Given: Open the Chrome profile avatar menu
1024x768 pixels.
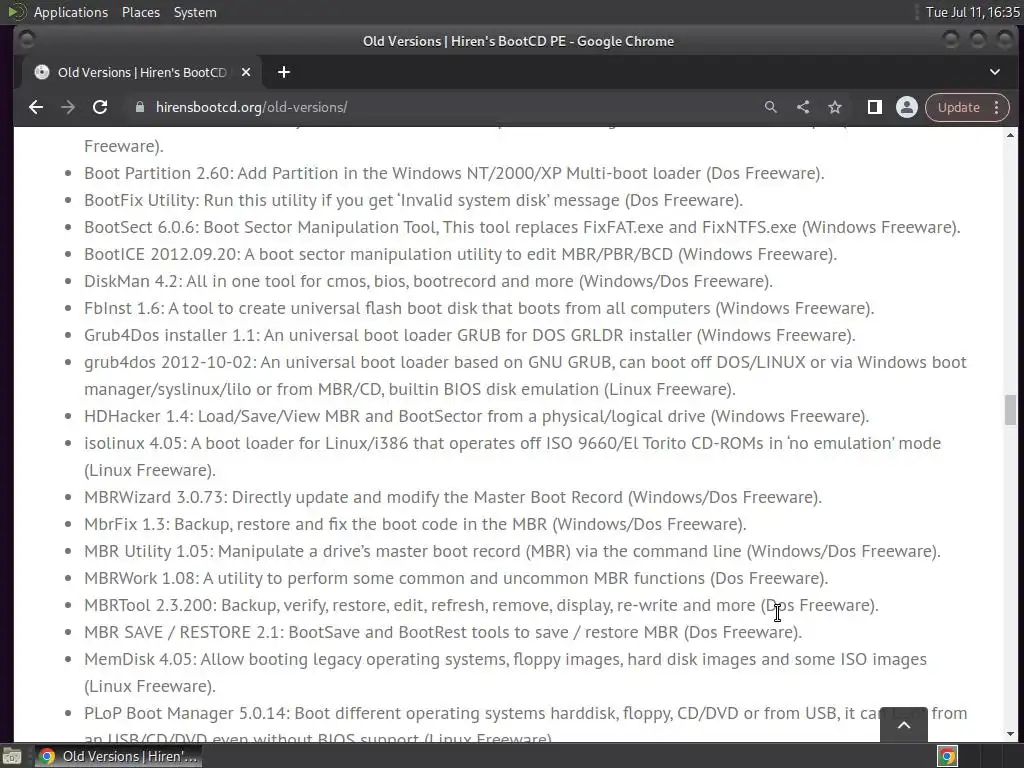Looking at the screenshot, I should 906,107.
